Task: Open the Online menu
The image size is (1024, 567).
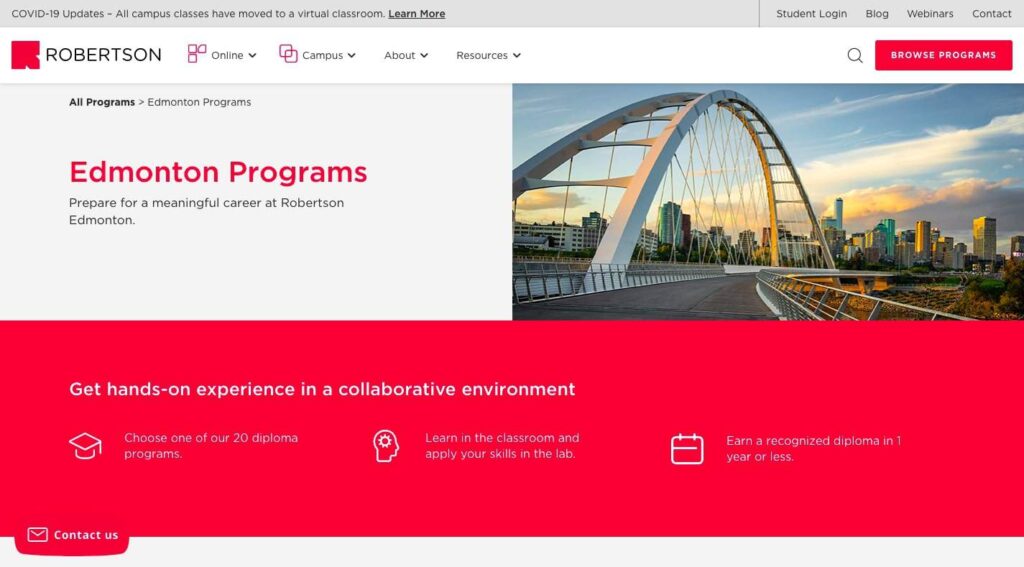Action: (222, 55)
